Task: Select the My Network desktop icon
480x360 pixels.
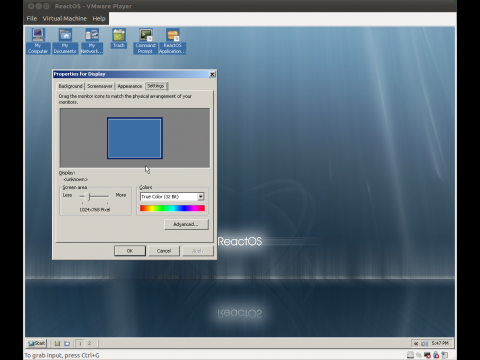Action: (x=92, y=41)
